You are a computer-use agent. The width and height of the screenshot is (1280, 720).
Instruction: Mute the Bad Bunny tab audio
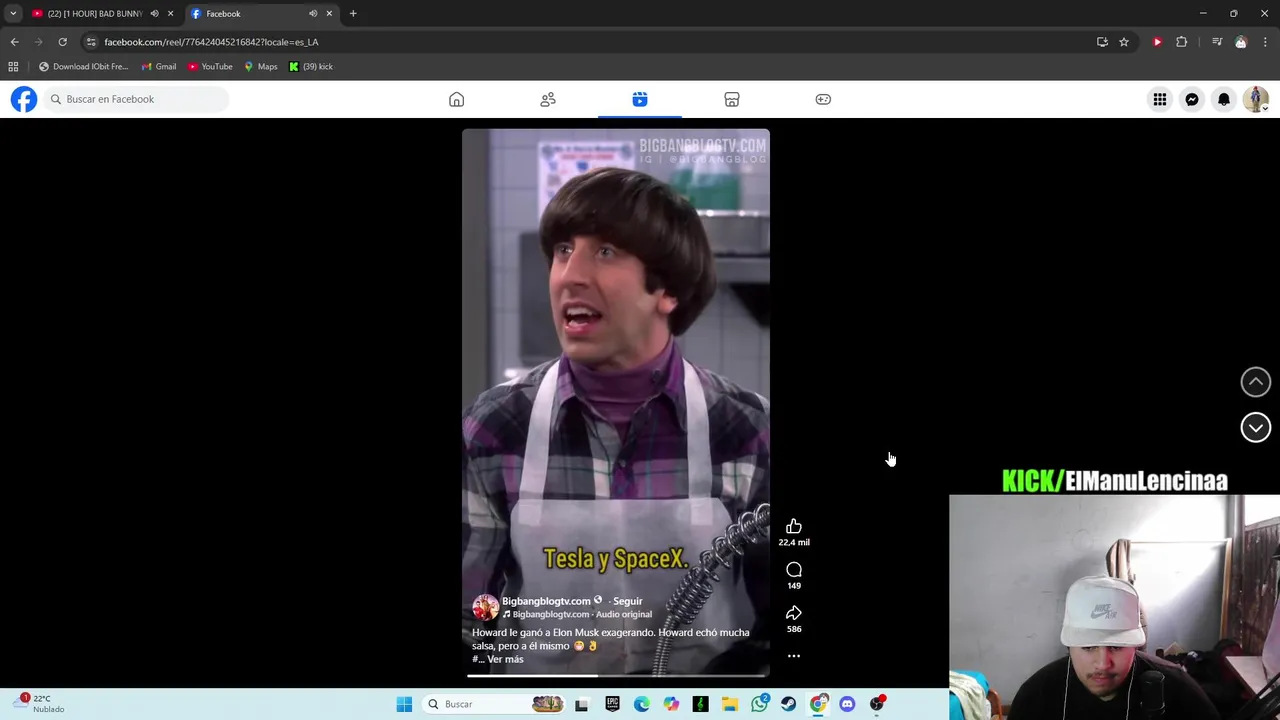pos(154,14)
